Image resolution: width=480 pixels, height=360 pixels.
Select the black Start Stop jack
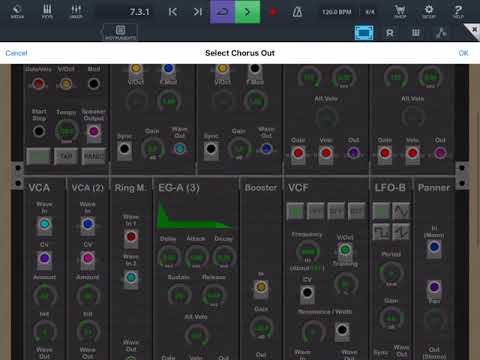(39, 131)
